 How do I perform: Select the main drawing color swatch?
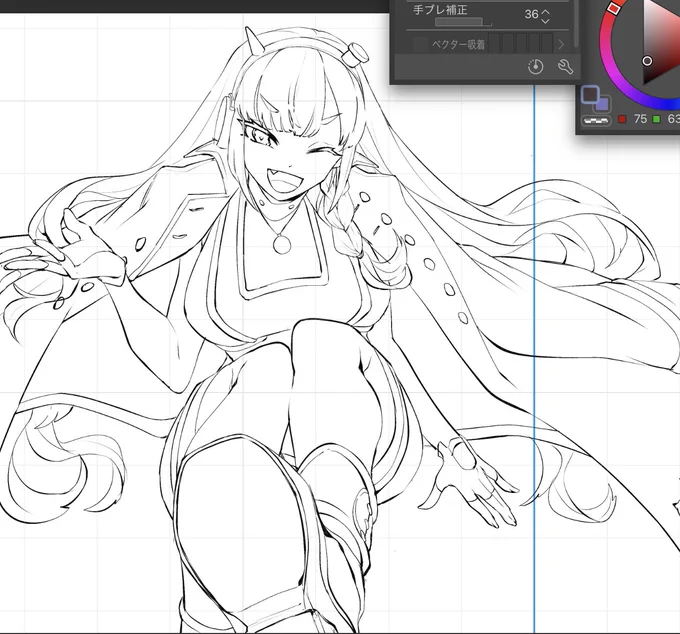590,94
